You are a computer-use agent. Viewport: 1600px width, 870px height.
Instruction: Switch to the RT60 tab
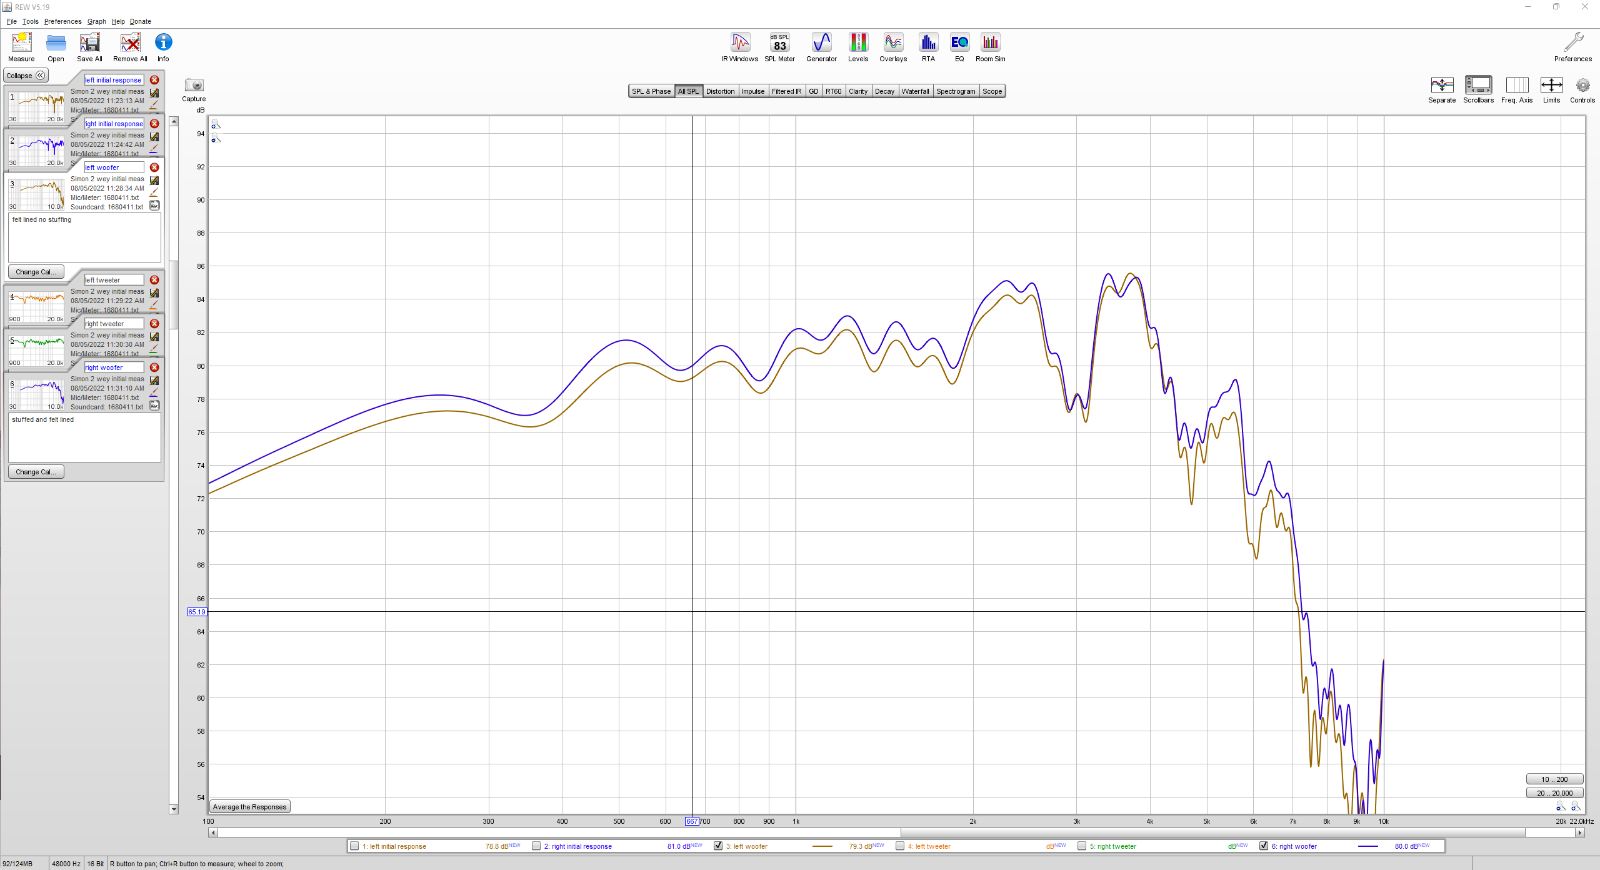[833, 91]
